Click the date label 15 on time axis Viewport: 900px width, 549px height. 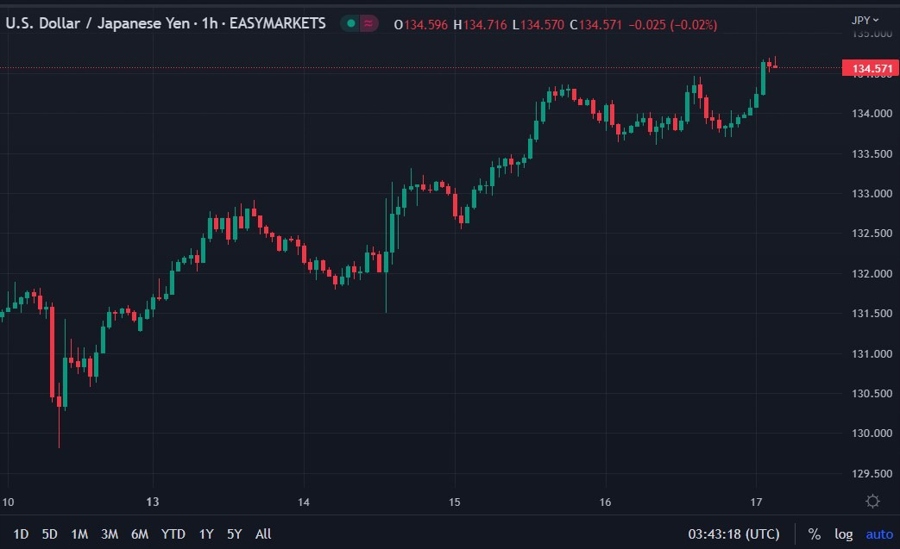[455, 502]
